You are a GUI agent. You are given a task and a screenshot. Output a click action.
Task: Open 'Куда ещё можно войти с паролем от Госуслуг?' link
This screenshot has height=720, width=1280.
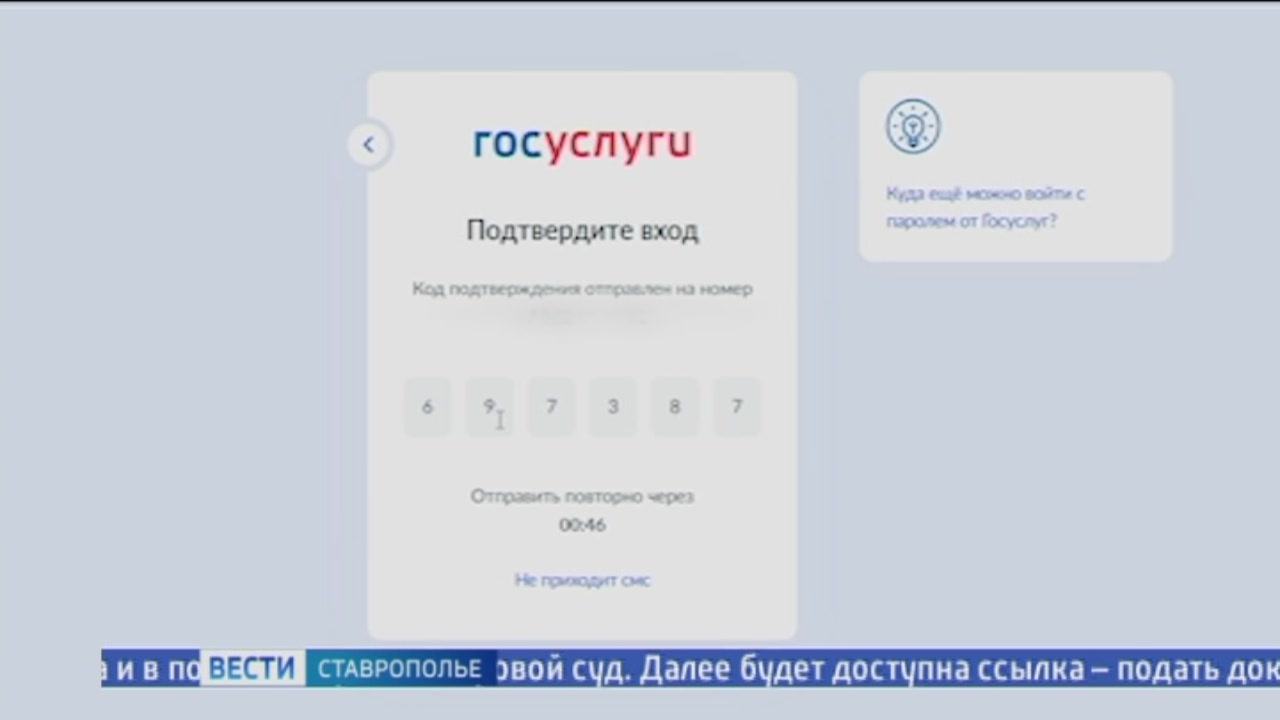coord(985,207)
